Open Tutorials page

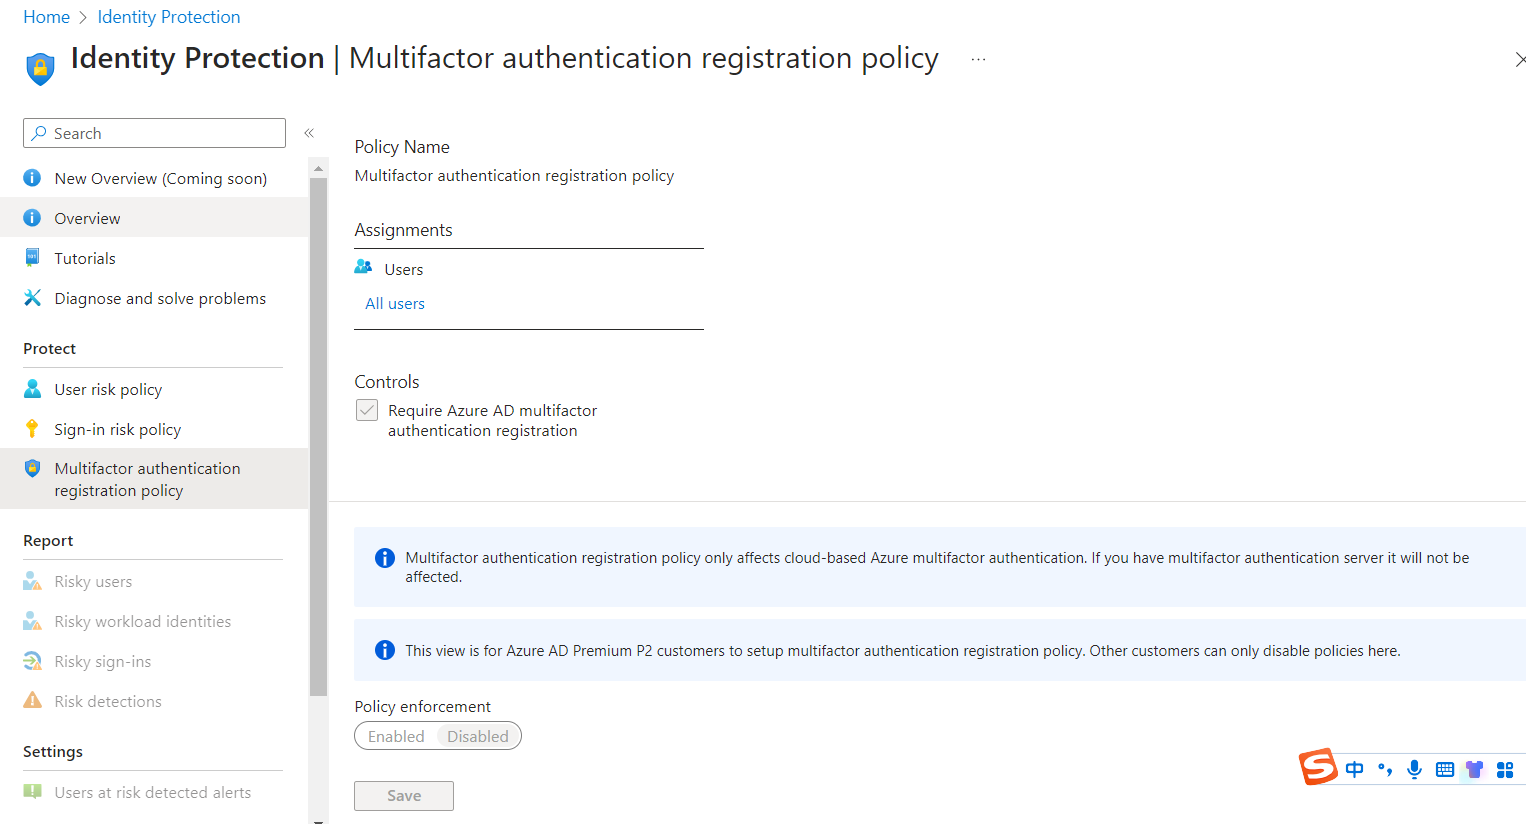[x=85, y=258]
